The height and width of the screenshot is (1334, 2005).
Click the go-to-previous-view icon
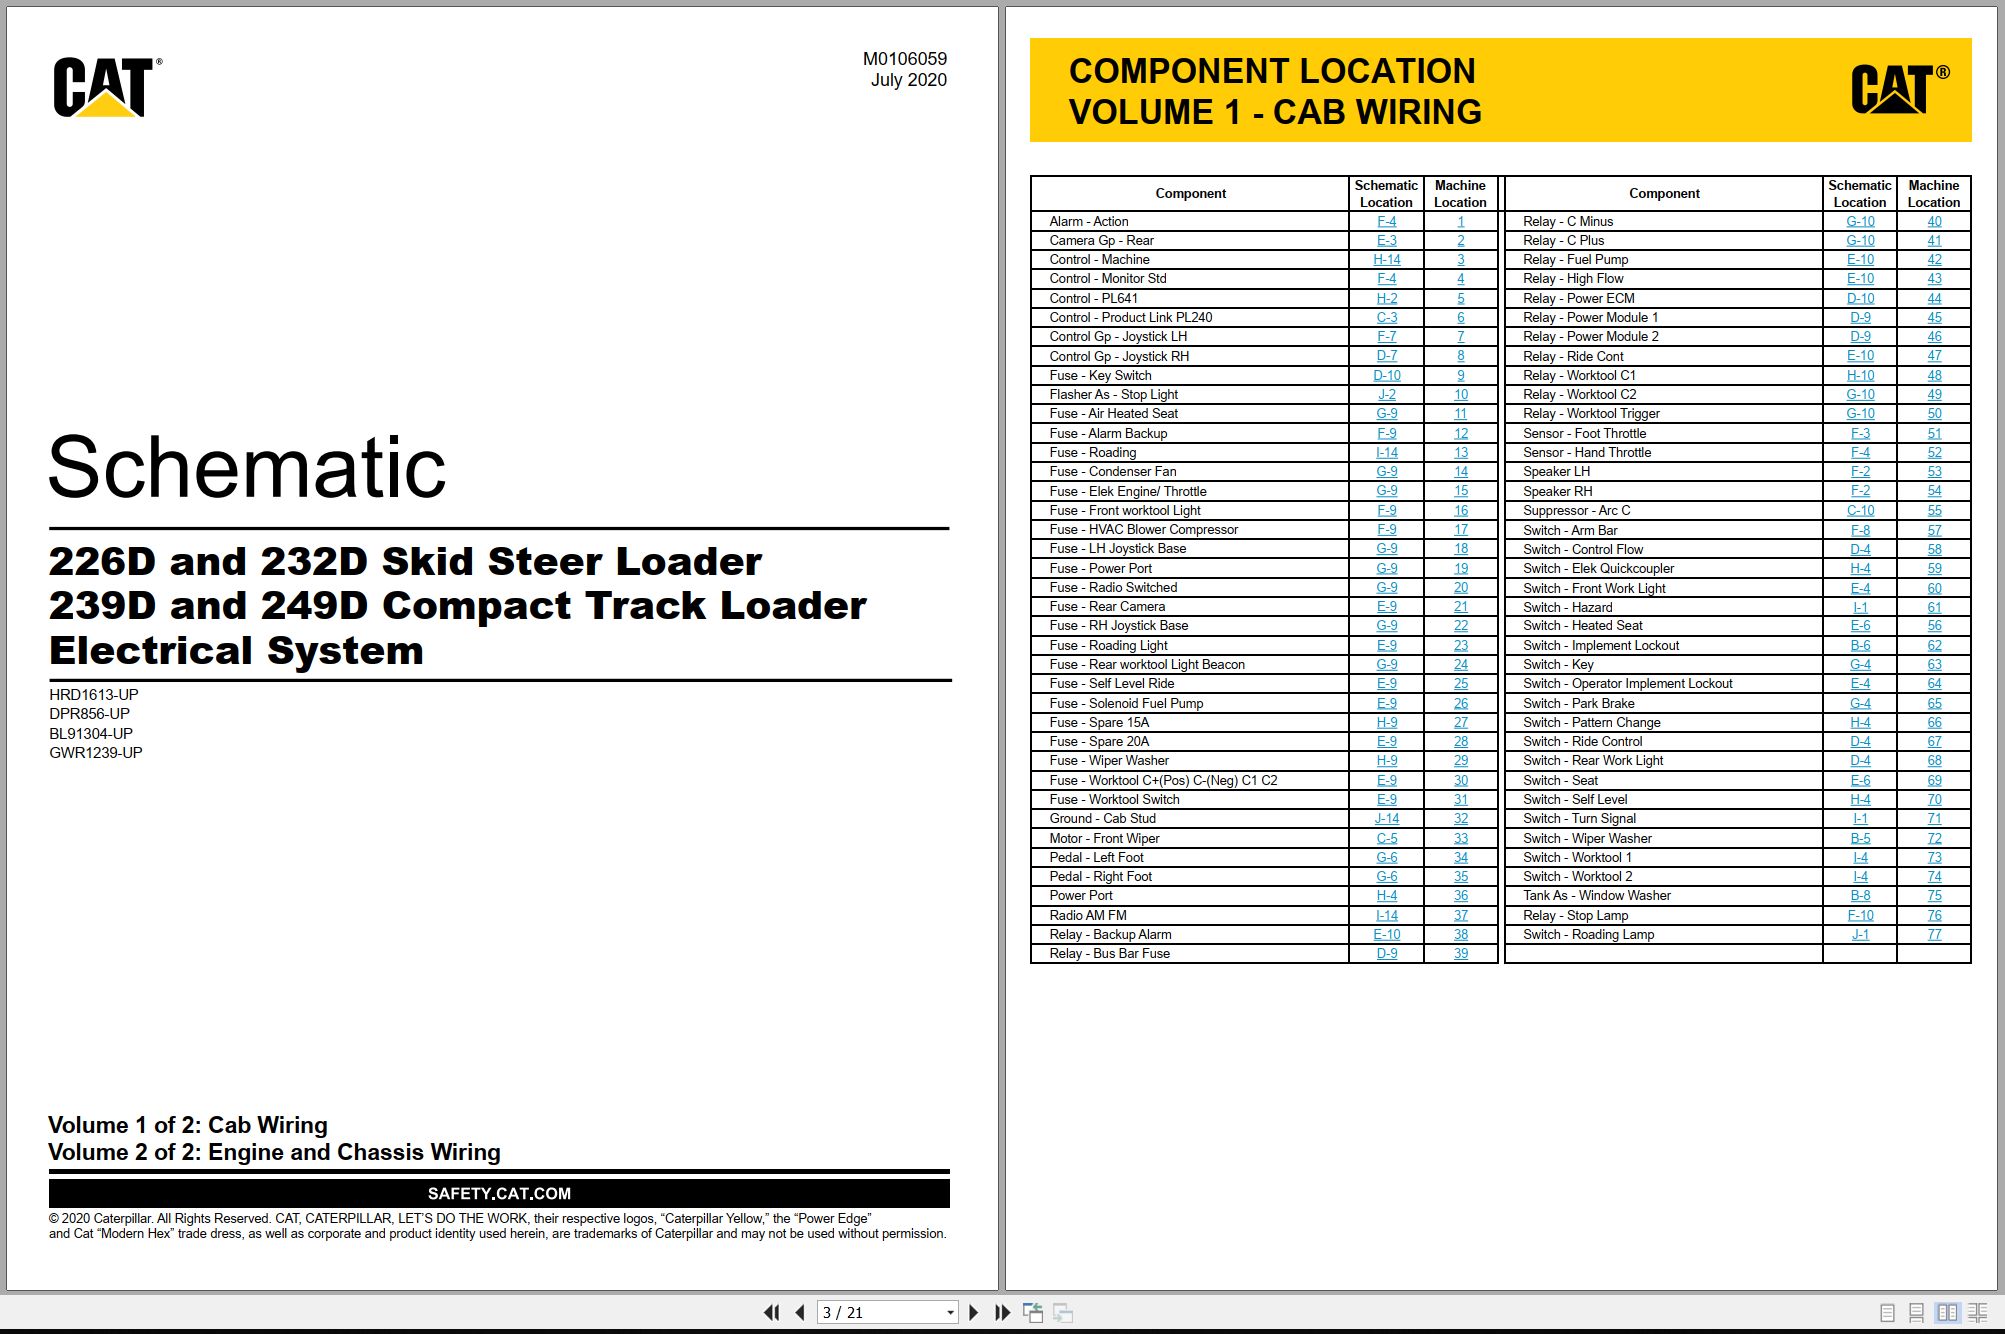1033,1312
